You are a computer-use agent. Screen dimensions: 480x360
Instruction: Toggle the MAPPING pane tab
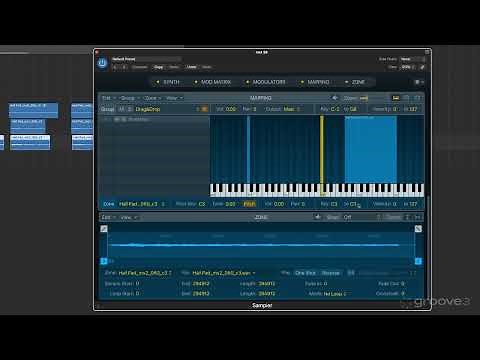point(315,82)
